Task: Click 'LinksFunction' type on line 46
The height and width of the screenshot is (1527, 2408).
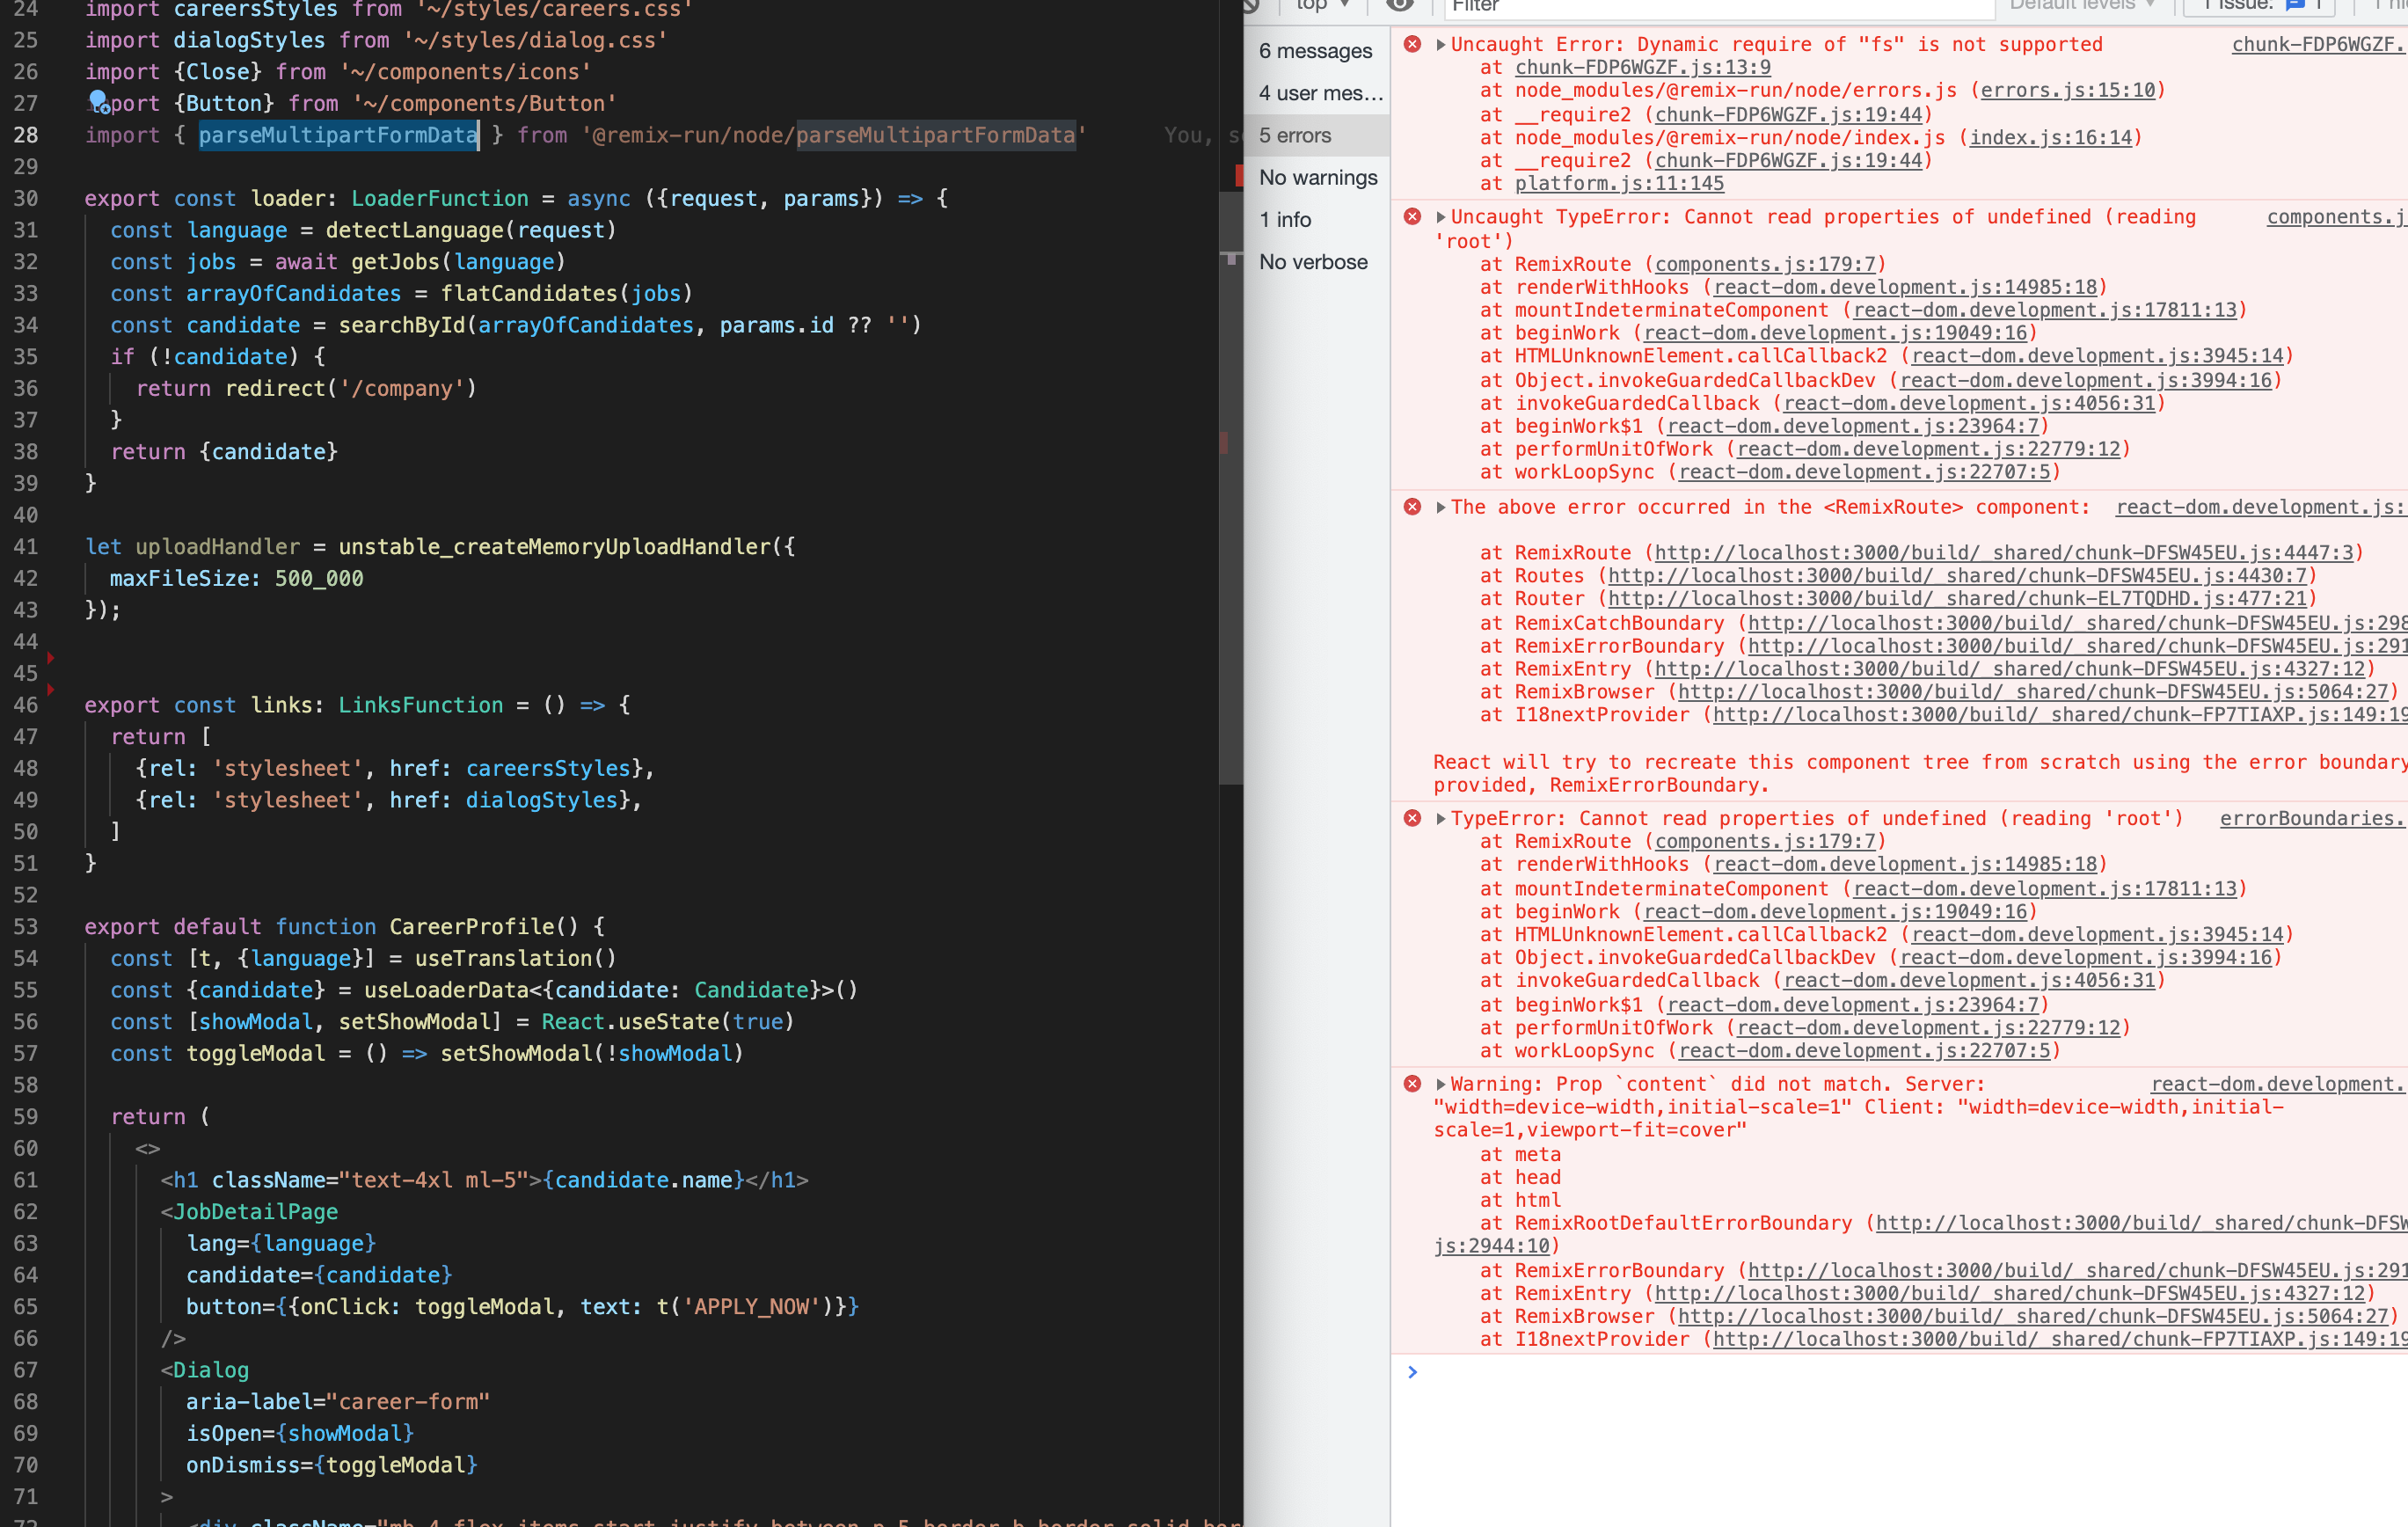Action: (x=420, y=705)
